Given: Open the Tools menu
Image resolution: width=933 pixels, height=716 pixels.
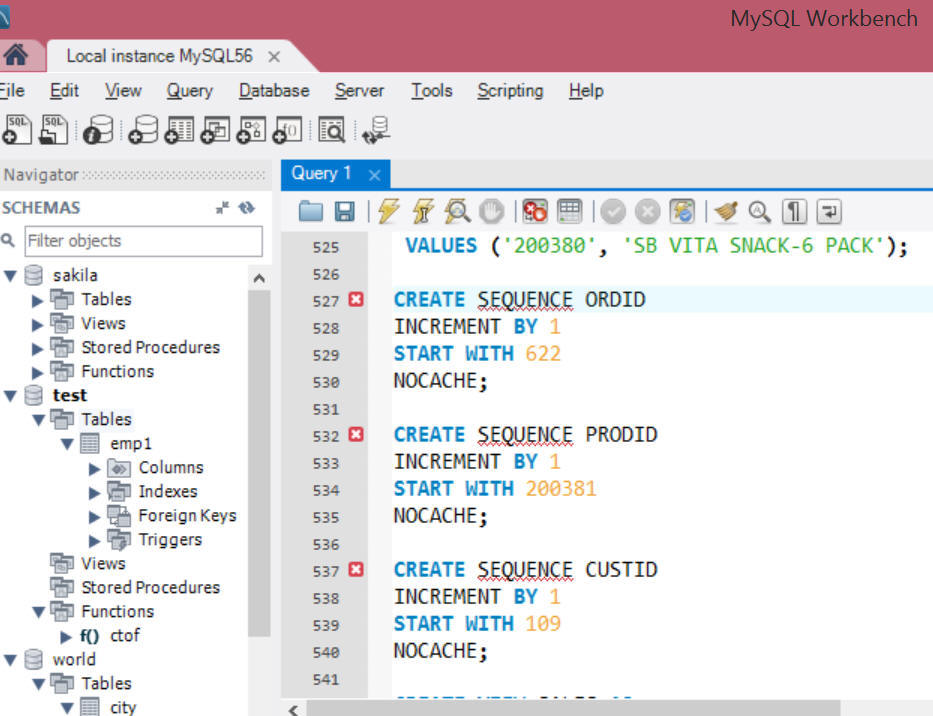Looking at the screenshot, I should coord(431,90).
